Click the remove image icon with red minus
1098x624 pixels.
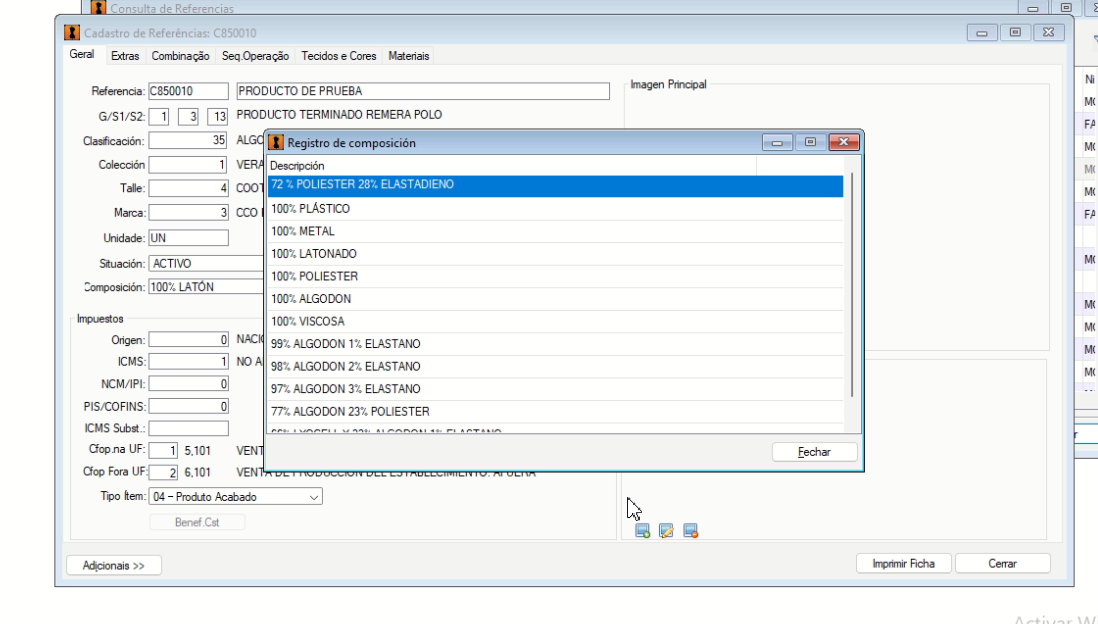pyautogui.click(x=690, y=531)
